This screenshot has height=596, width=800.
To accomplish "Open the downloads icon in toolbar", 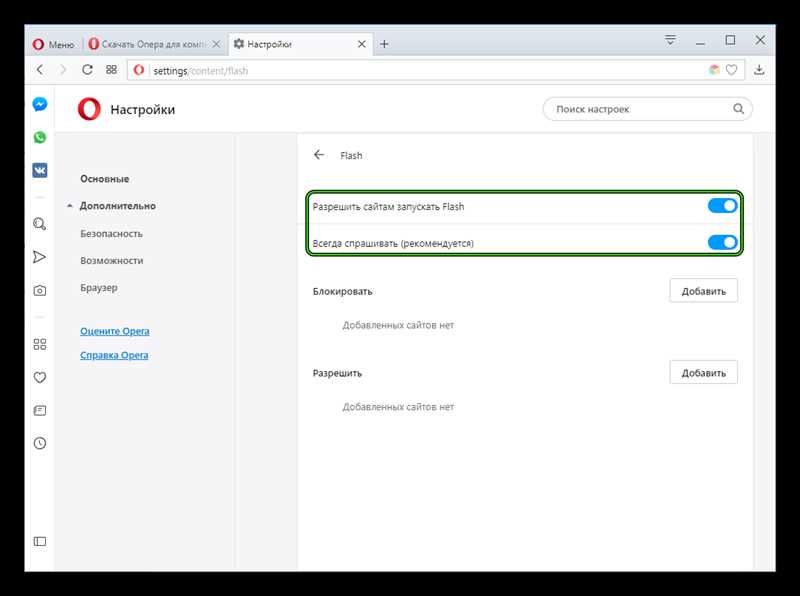I will [759, 70].
